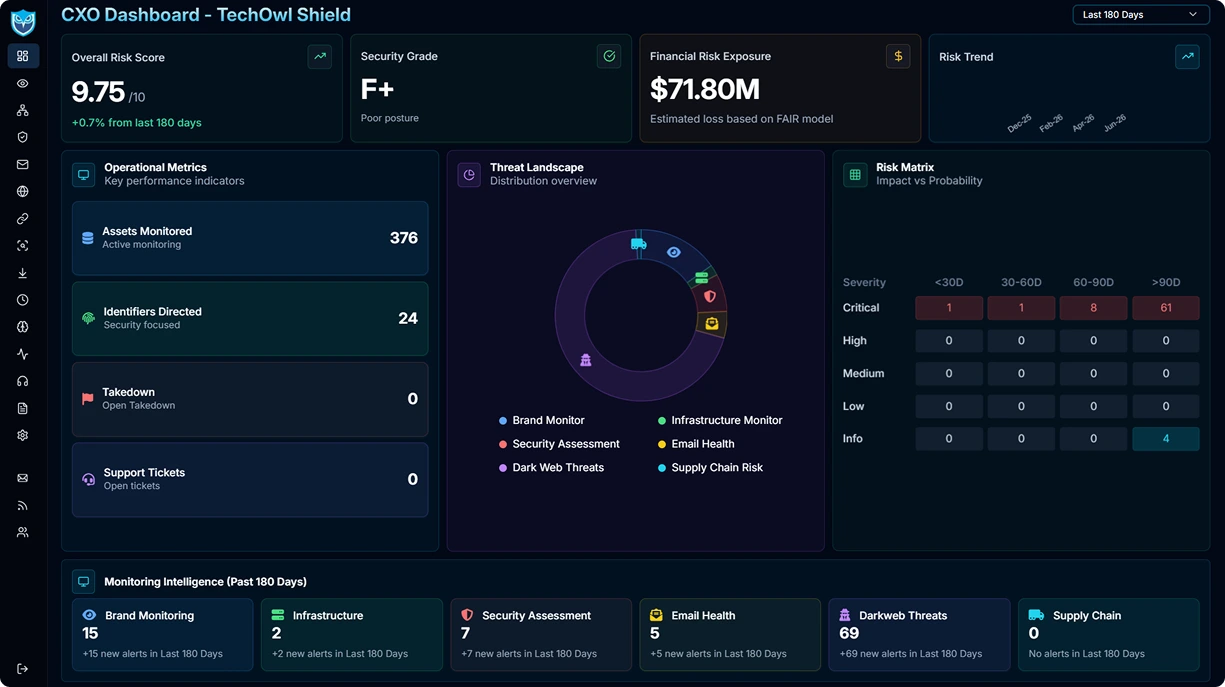Image resolution: width=1225 pixels, height=687 pixels.
Task: Toggle Email Health legend item
Action: tap(696, 444)
